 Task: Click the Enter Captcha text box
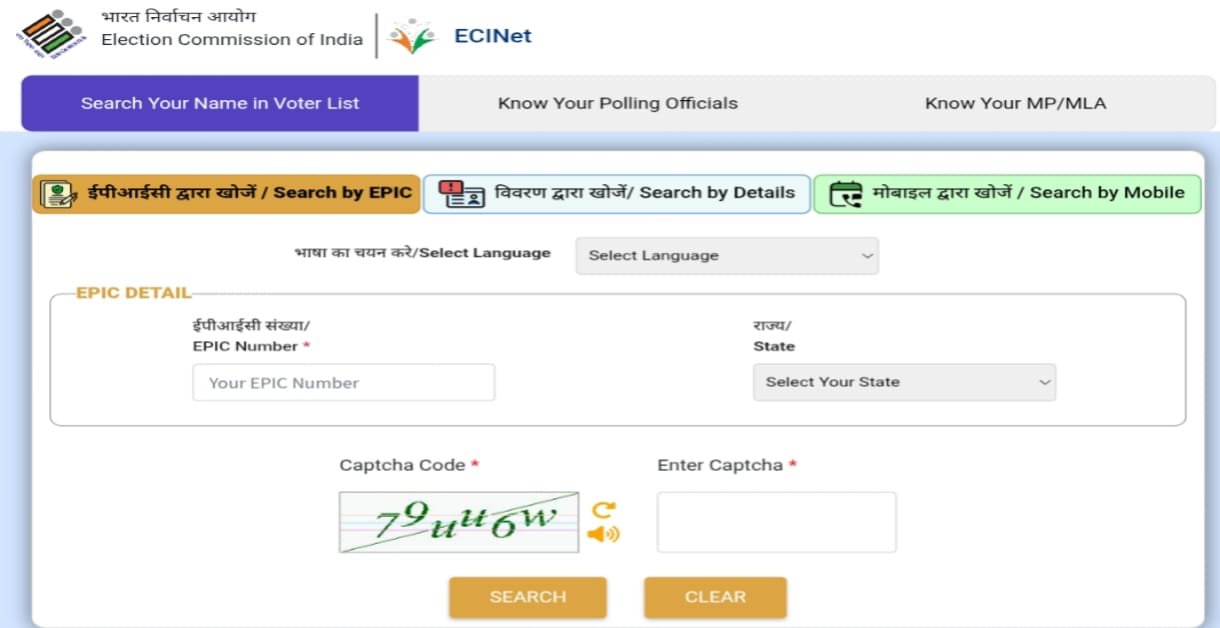776,522
